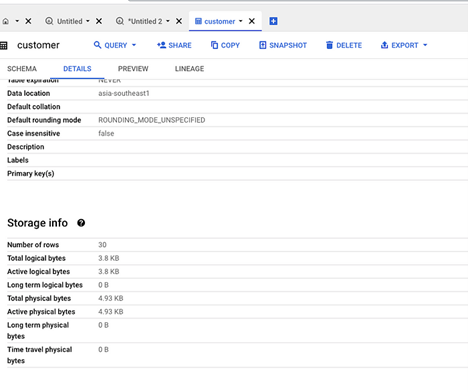Expand the EXPORT dropdown arrow
The image size is (468, 392).
pos(425,45)
